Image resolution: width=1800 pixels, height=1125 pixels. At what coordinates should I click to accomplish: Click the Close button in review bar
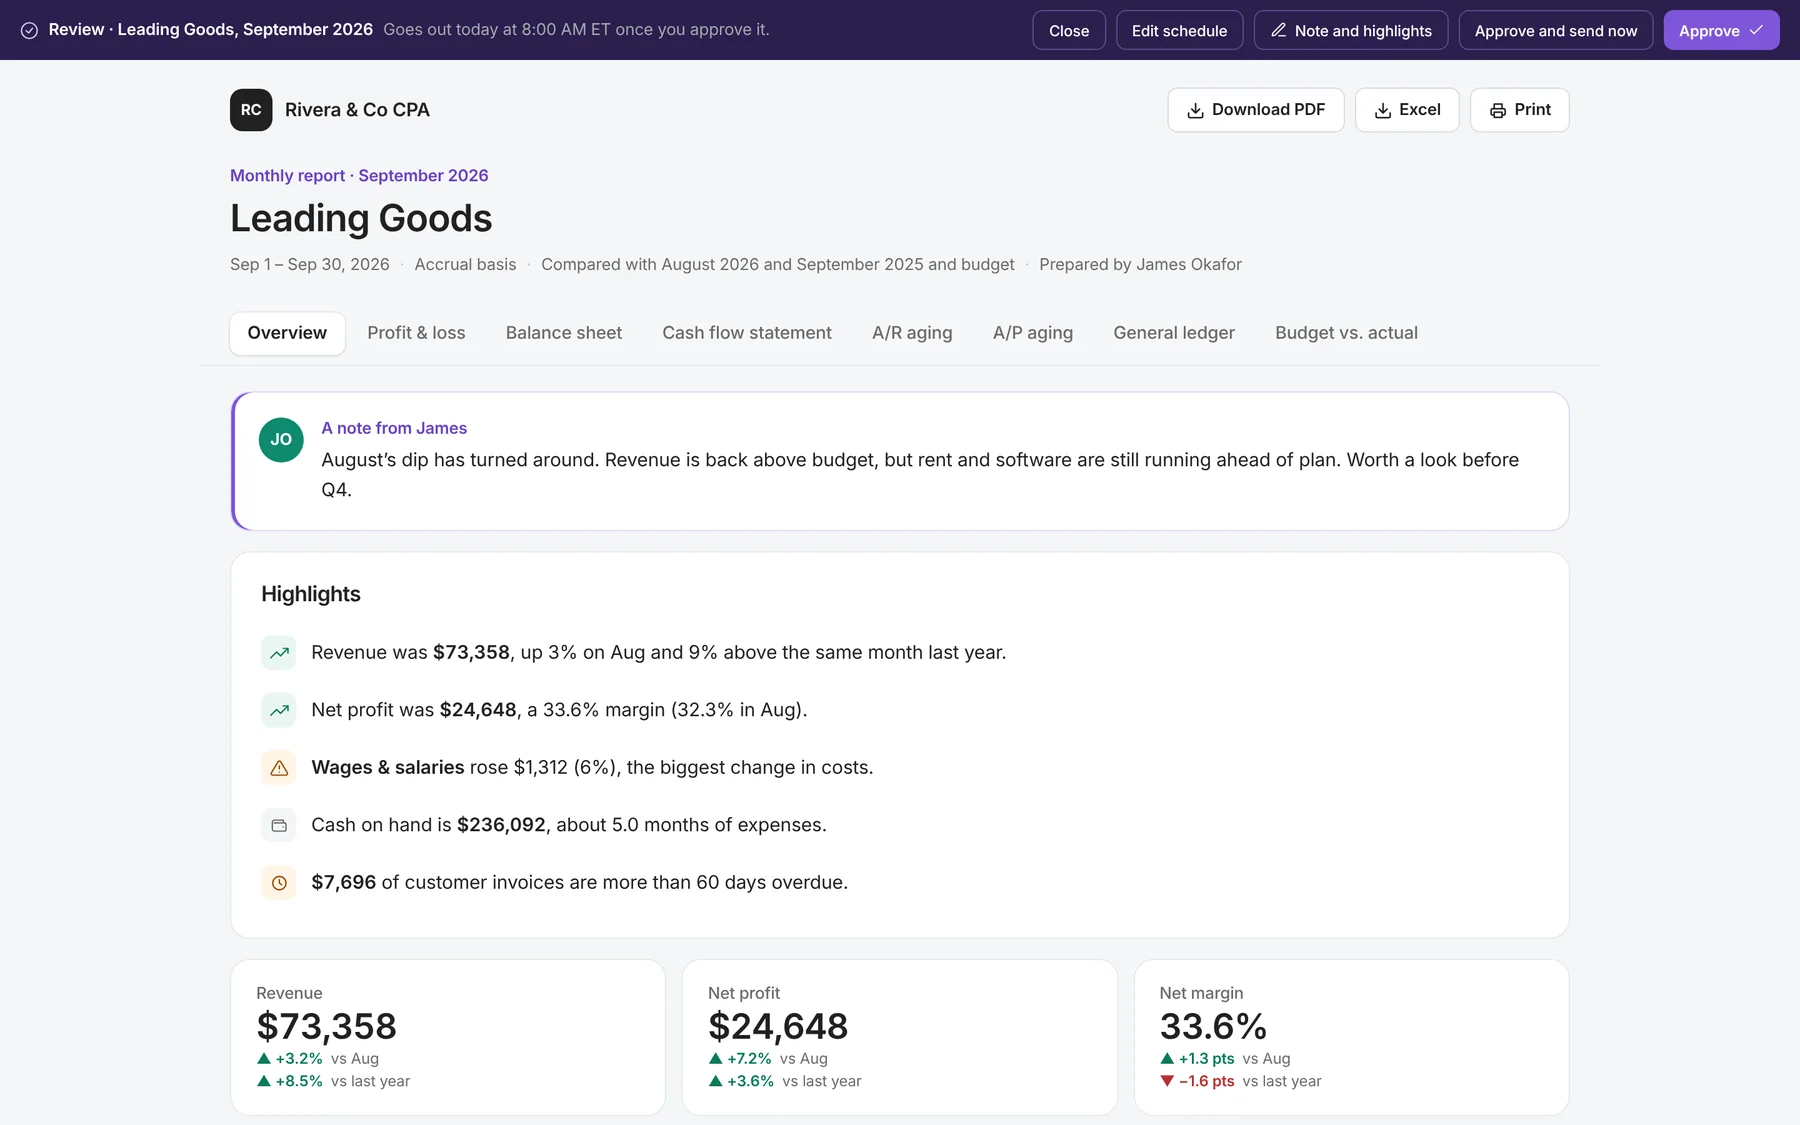tap(1069, 30)
